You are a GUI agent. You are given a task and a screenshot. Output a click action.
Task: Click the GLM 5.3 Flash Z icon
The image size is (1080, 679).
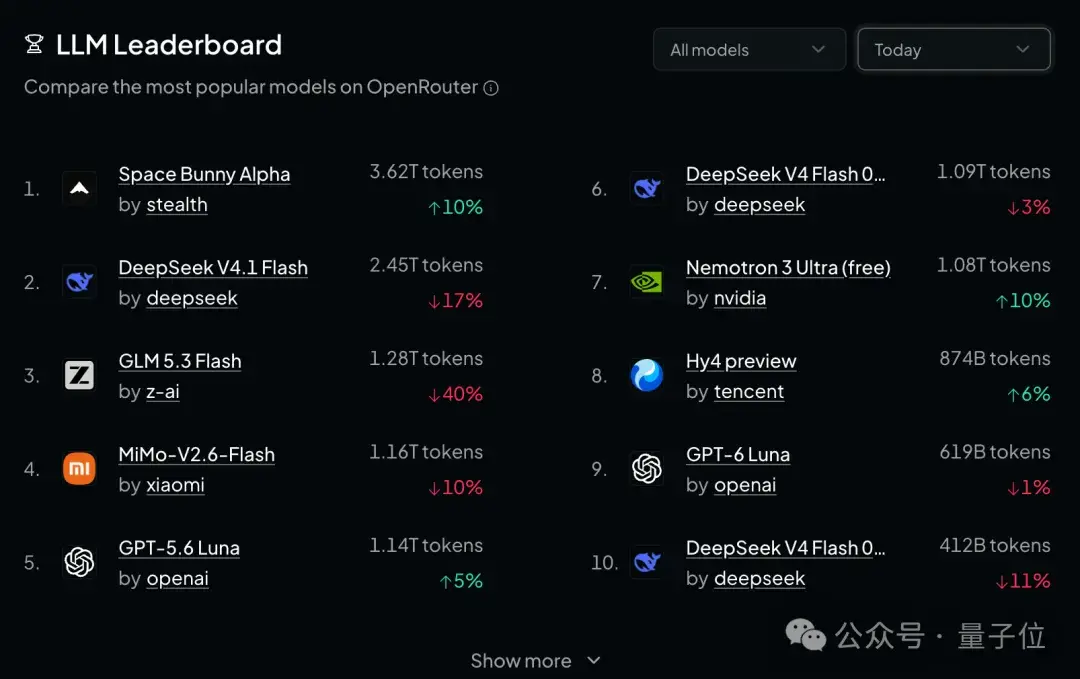[x=79, y=375]
